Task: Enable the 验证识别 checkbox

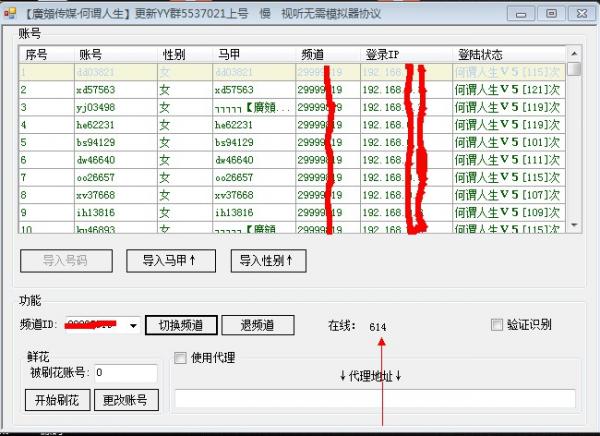Action: tap(497, 325)
